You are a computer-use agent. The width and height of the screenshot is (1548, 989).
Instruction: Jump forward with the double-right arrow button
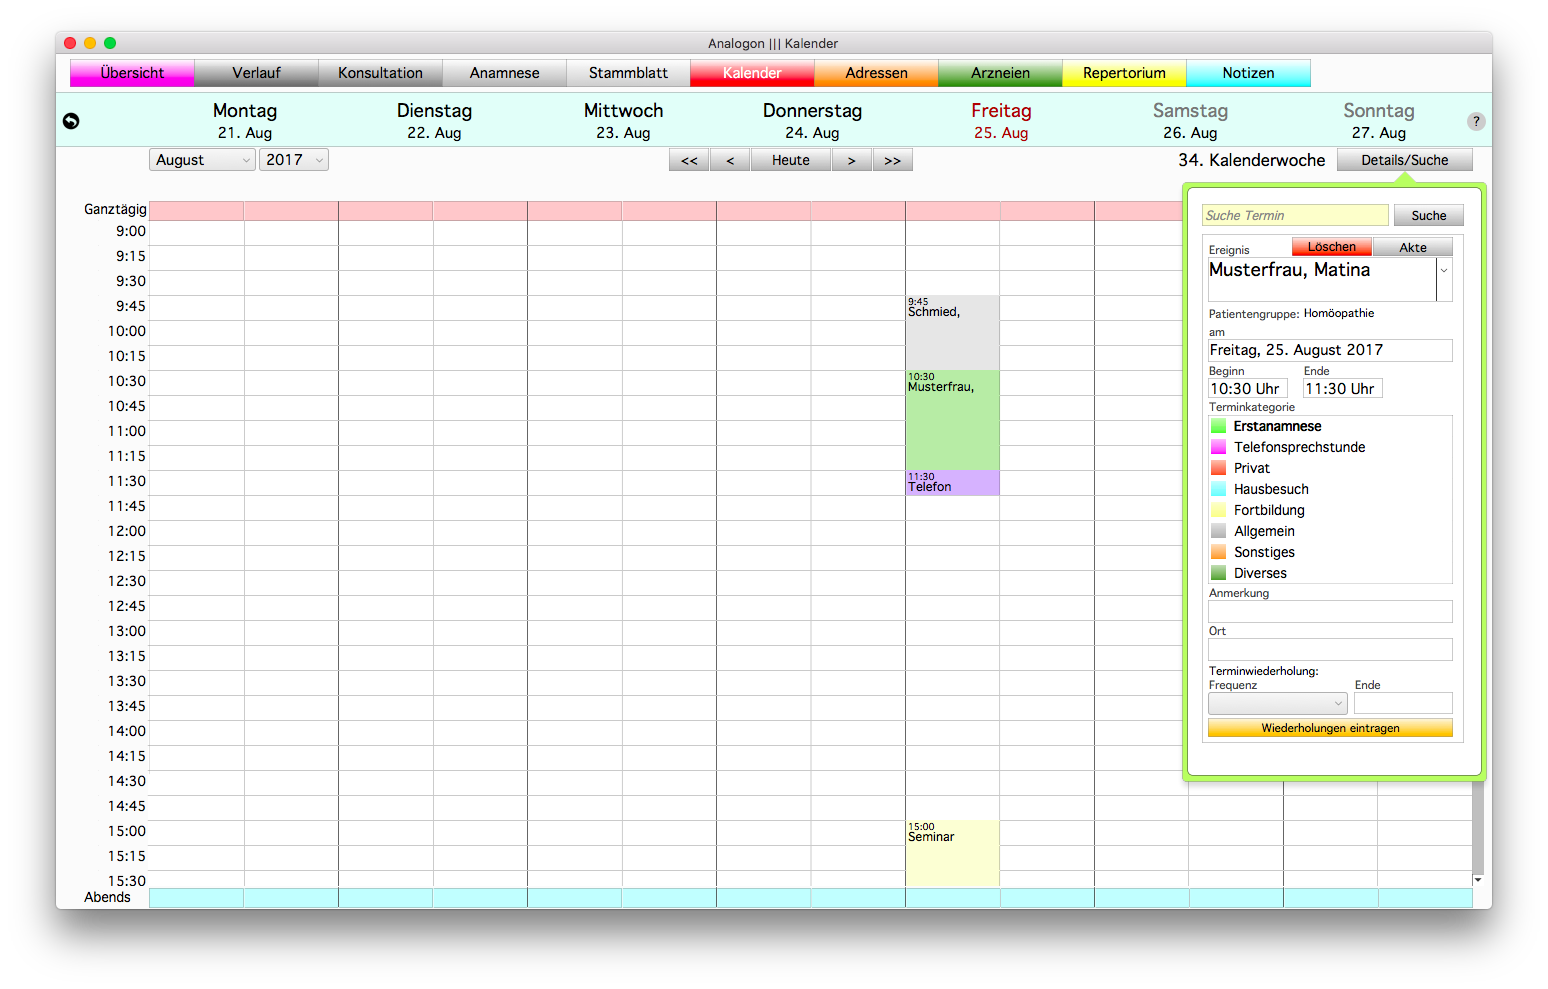click(x=892, y=161)
